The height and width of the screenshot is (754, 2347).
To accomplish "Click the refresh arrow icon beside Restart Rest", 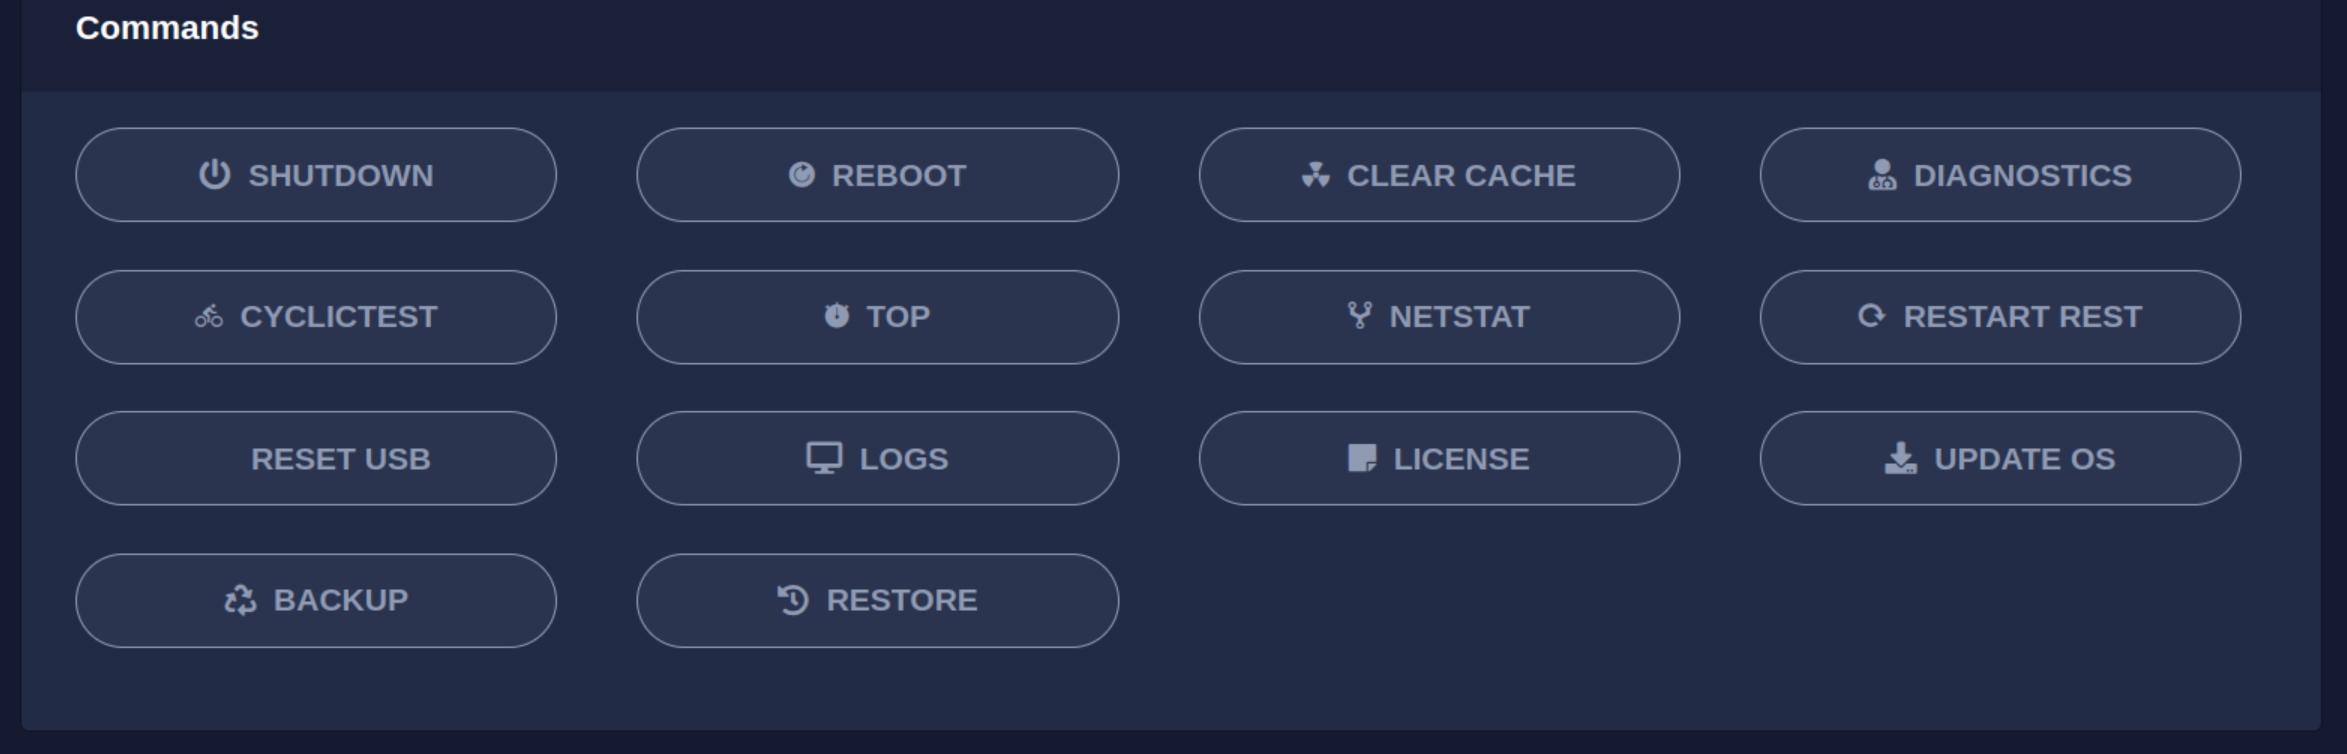I will point(1871,316).
